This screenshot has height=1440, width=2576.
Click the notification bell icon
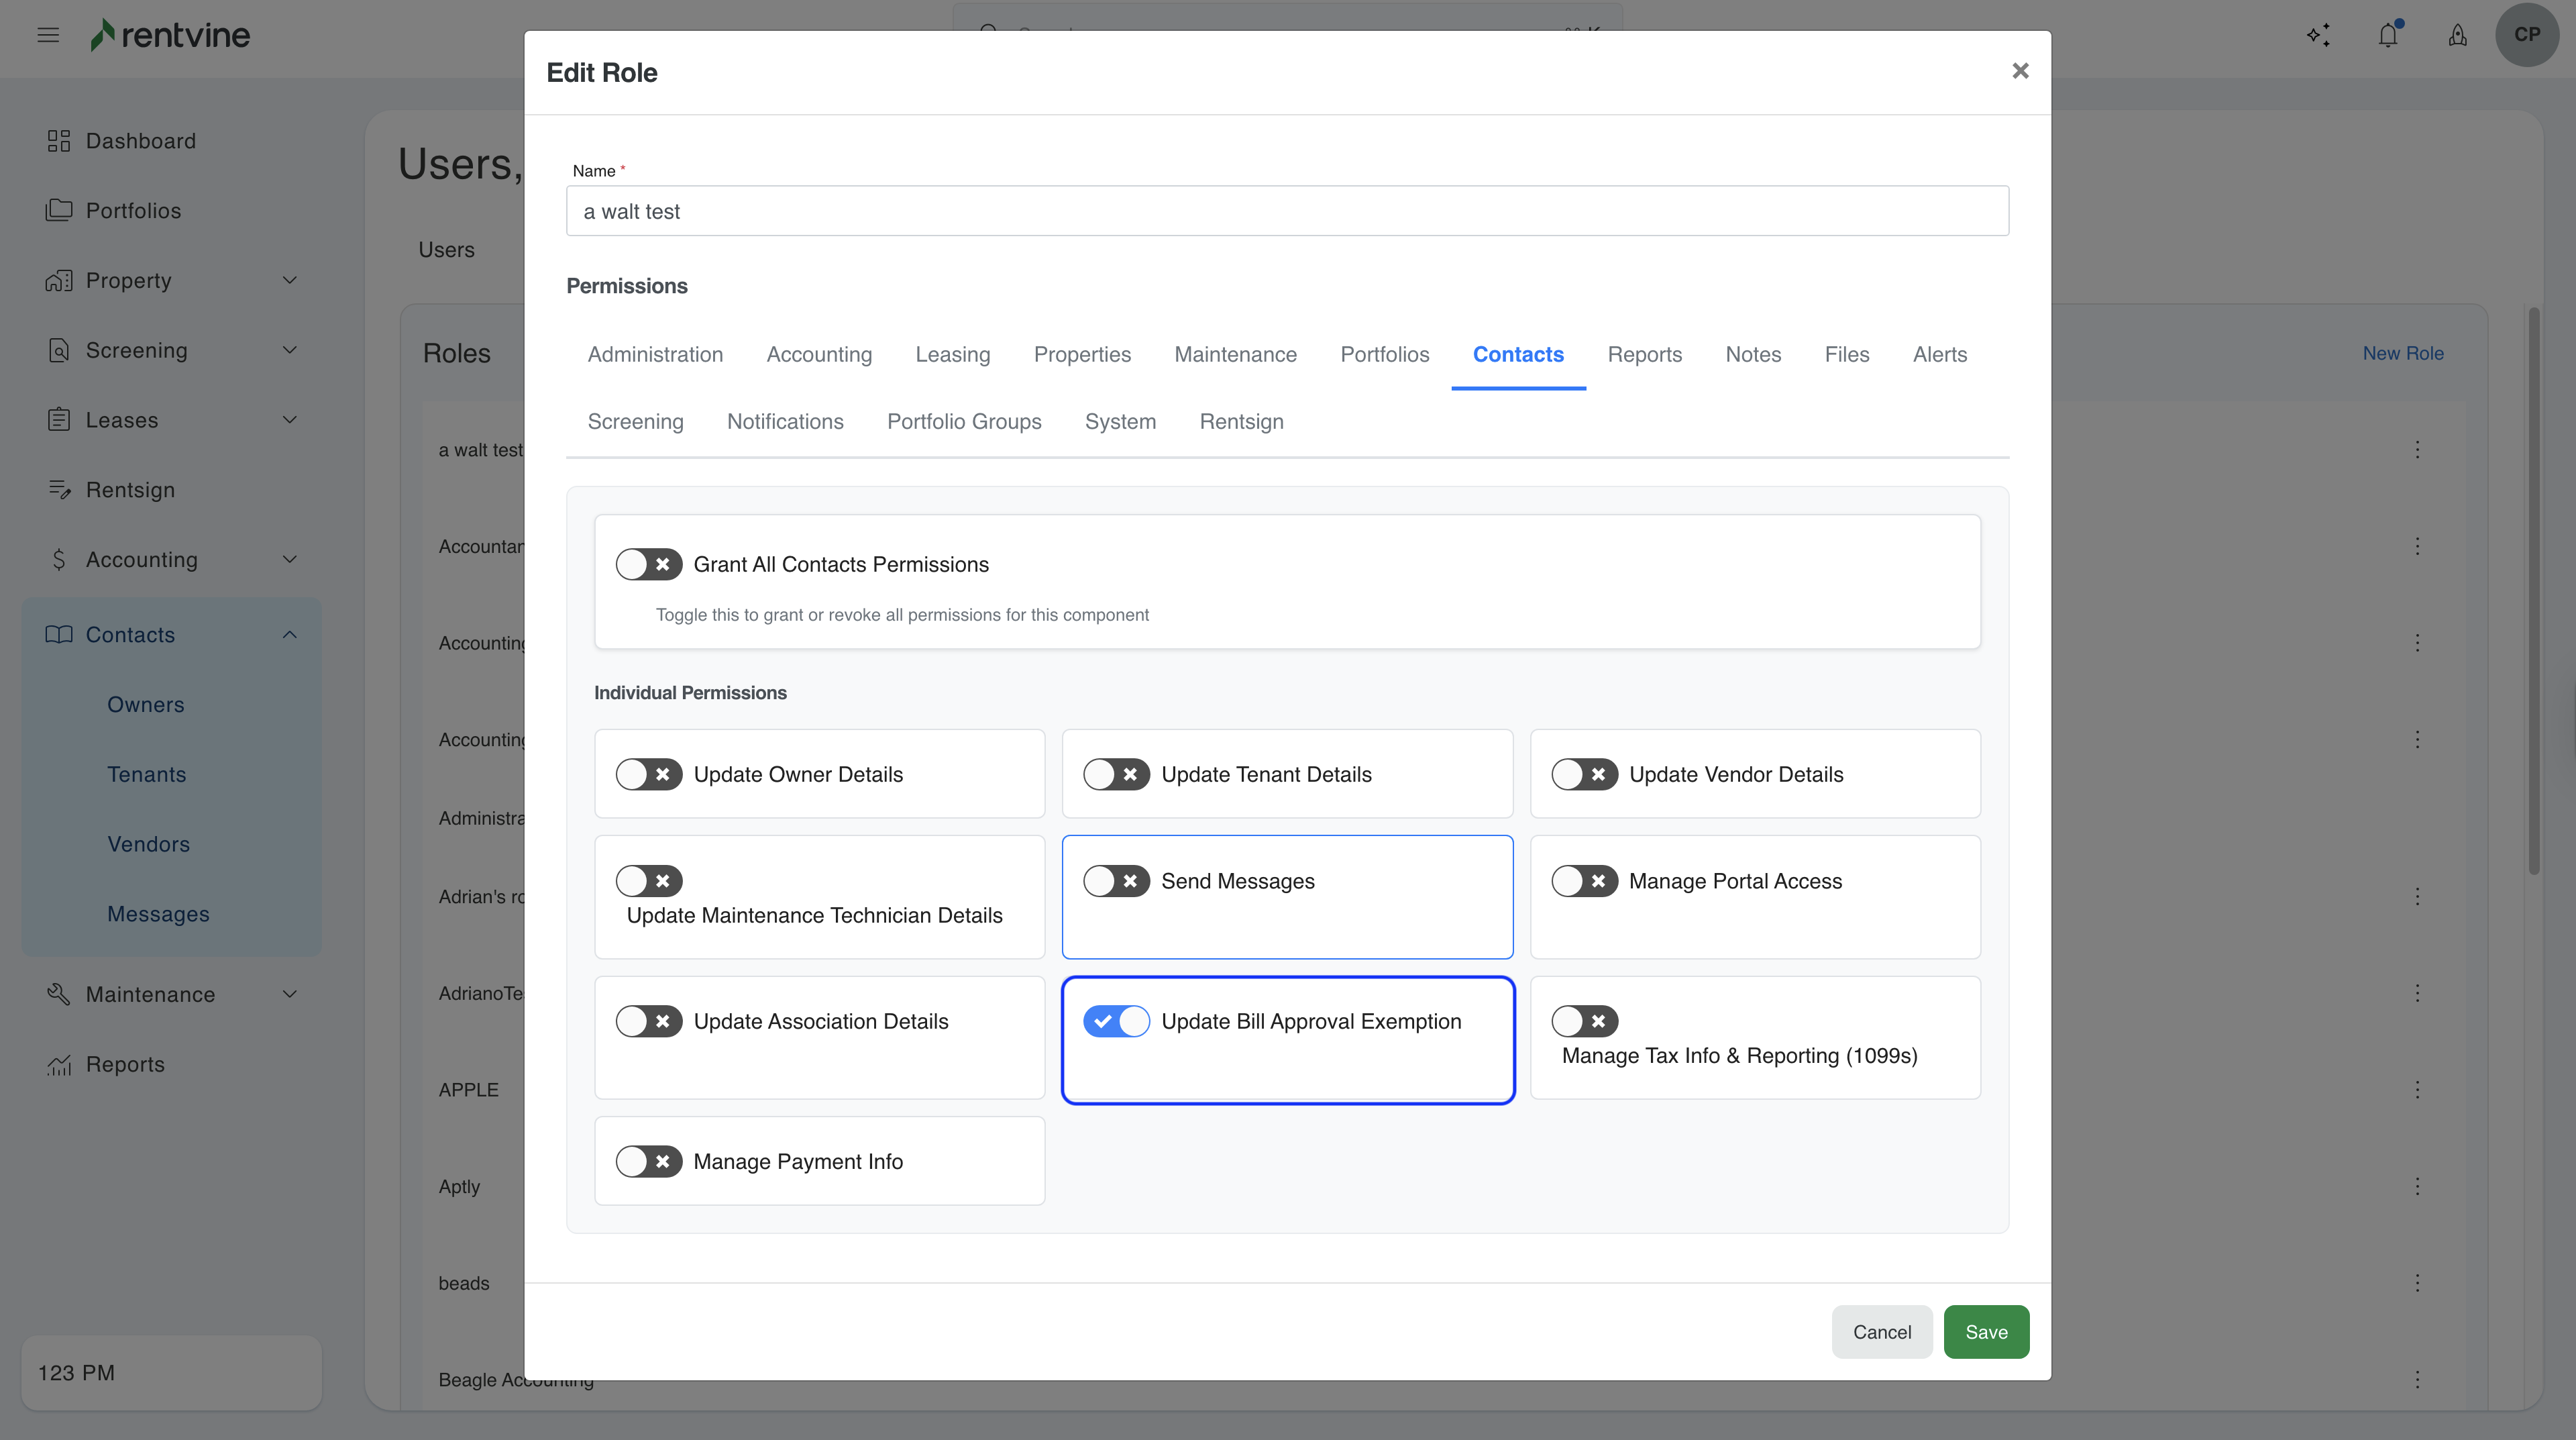(2387, 36)
